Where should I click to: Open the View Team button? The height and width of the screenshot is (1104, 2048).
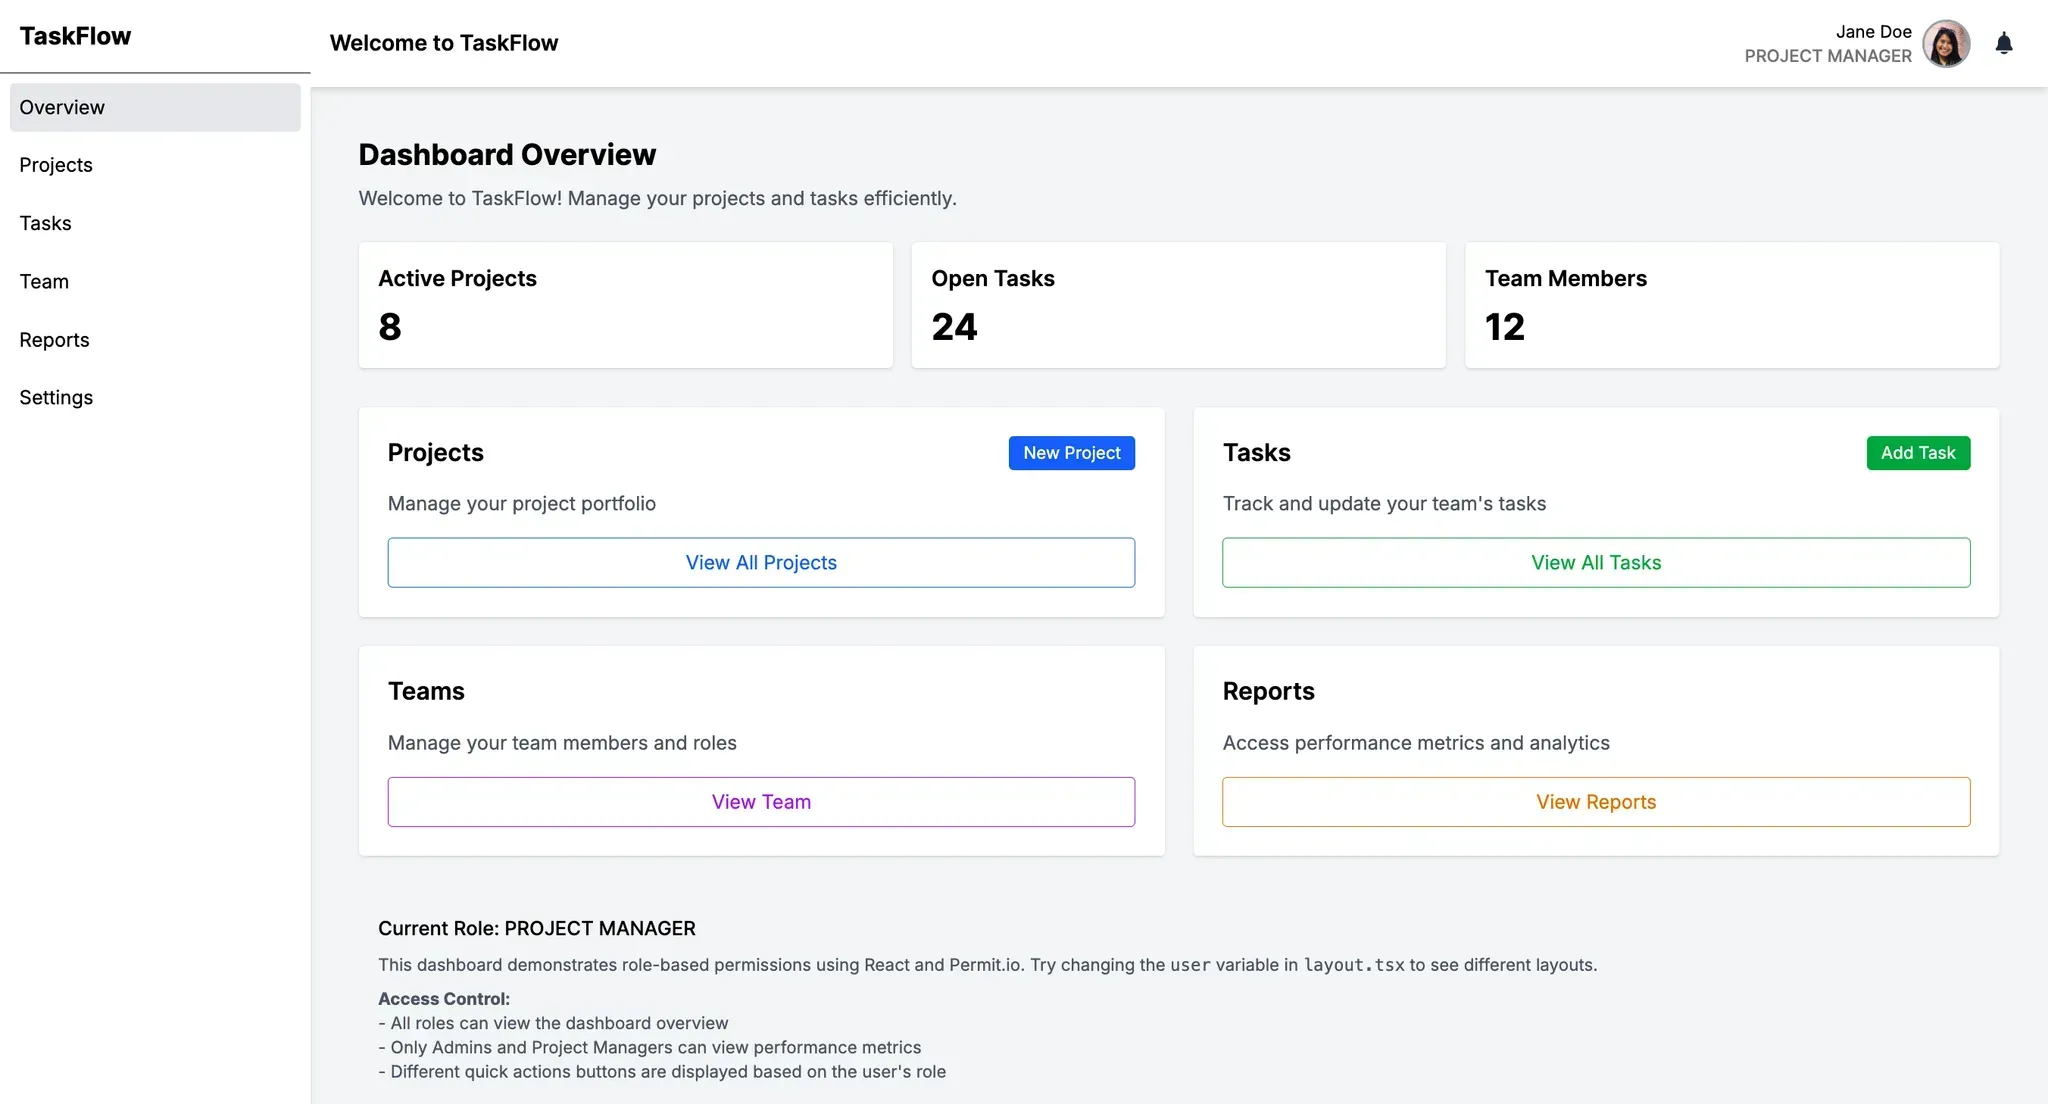click(761, 802)
